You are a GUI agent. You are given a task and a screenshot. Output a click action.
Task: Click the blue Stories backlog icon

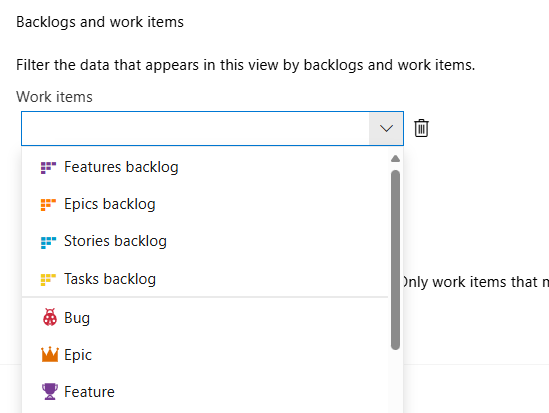tap(48, 242)
